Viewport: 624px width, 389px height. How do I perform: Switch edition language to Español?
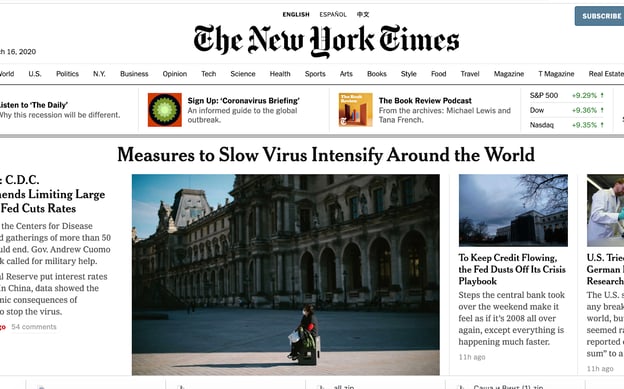[x=333, y=14]
